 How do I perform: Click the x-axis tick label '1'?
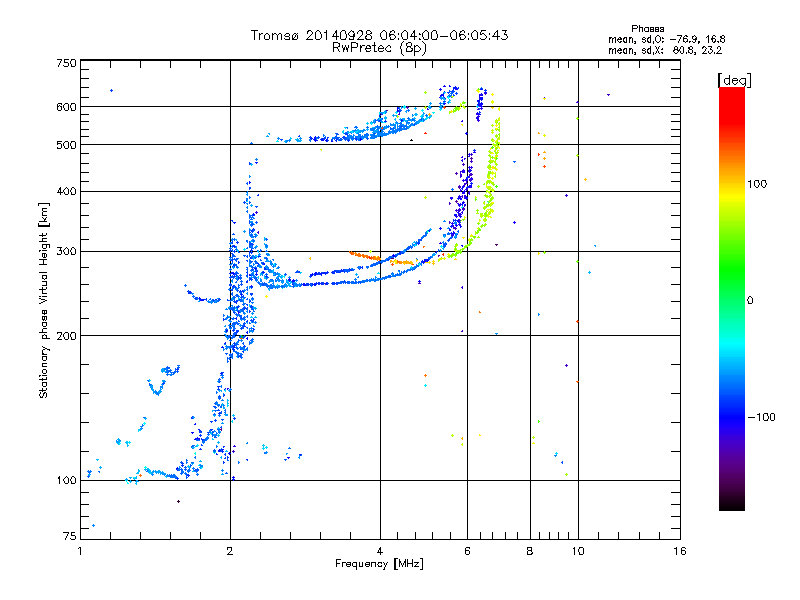(x=80, y=551)
